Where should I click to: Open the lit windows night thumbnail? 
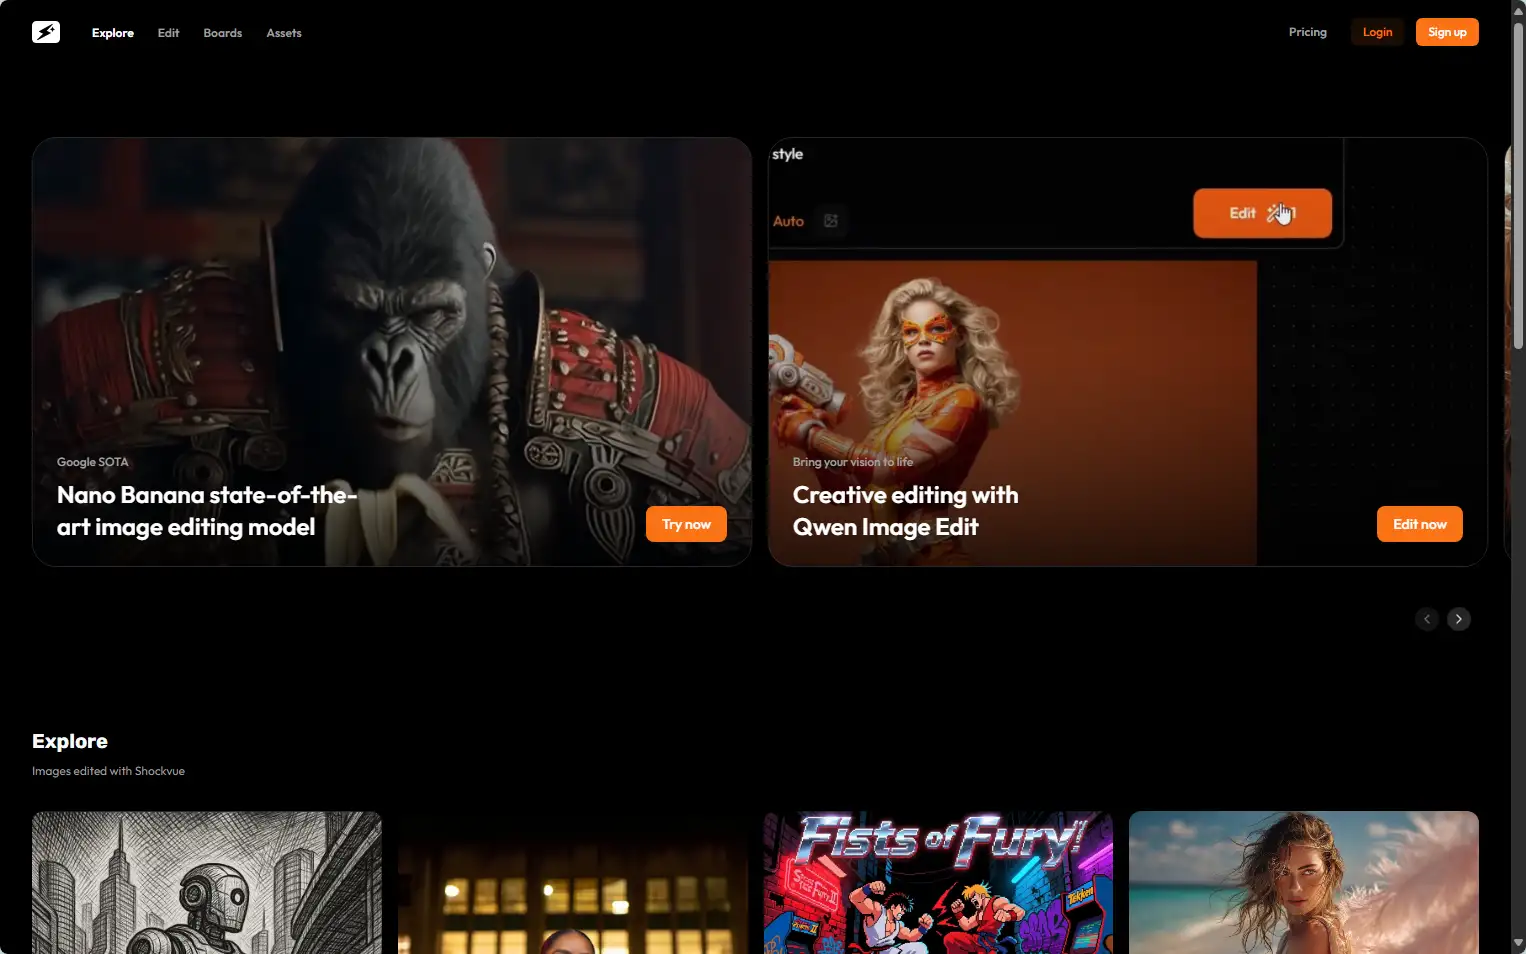(x=573, y=882)
